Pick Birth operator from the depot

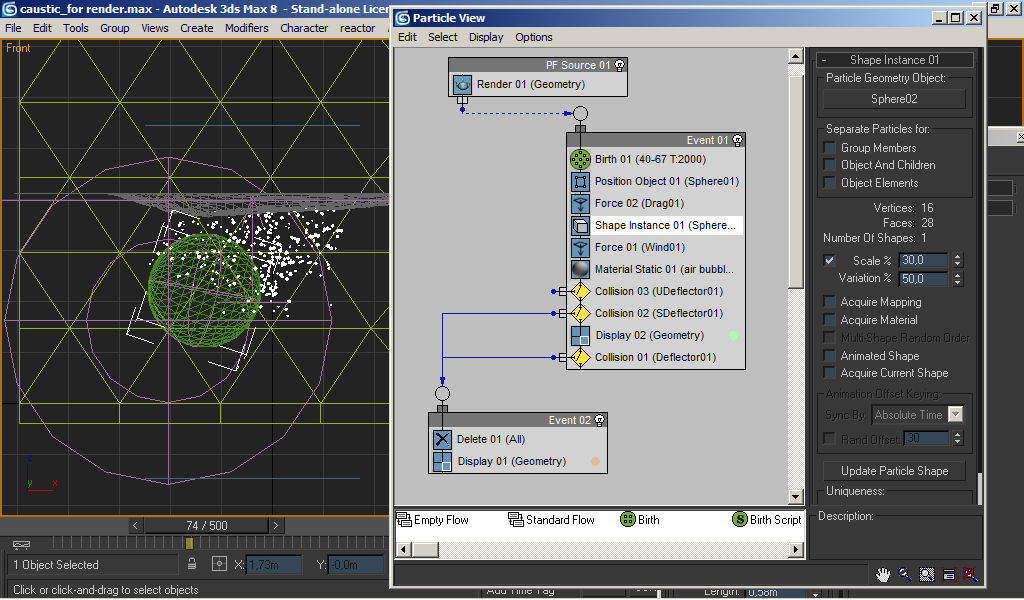pyautogui.click(x=639, y=520)
